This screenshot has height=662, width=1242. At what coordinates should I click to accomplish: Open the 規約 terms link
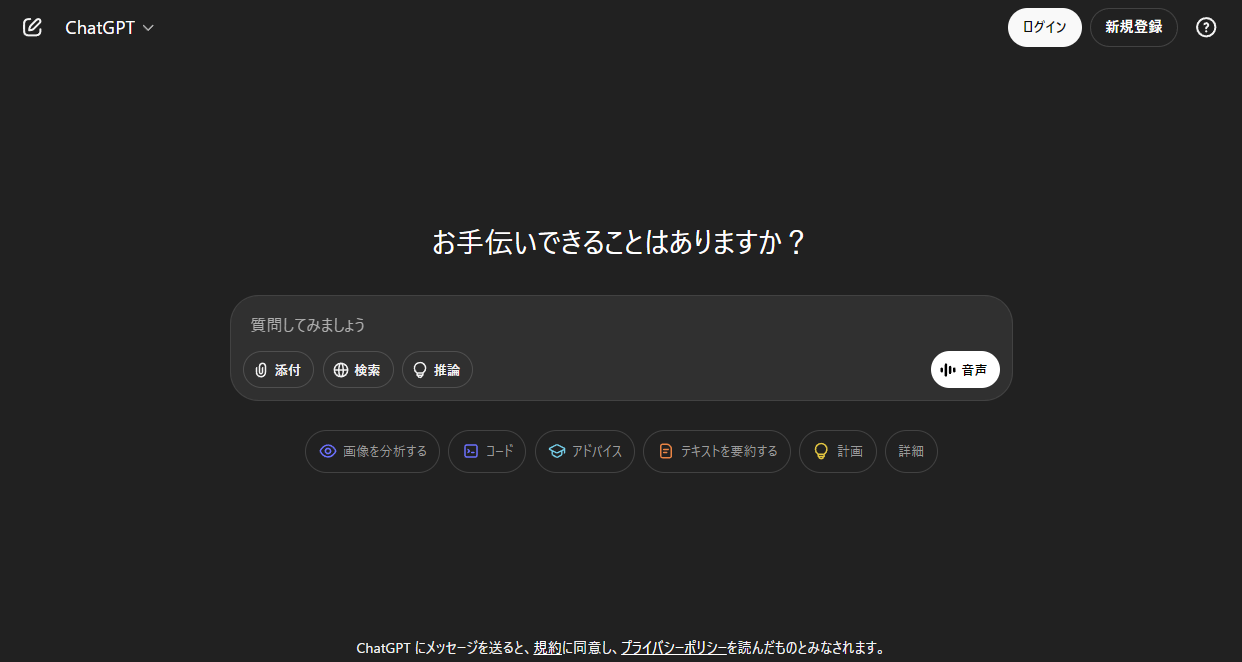[547, 647]
